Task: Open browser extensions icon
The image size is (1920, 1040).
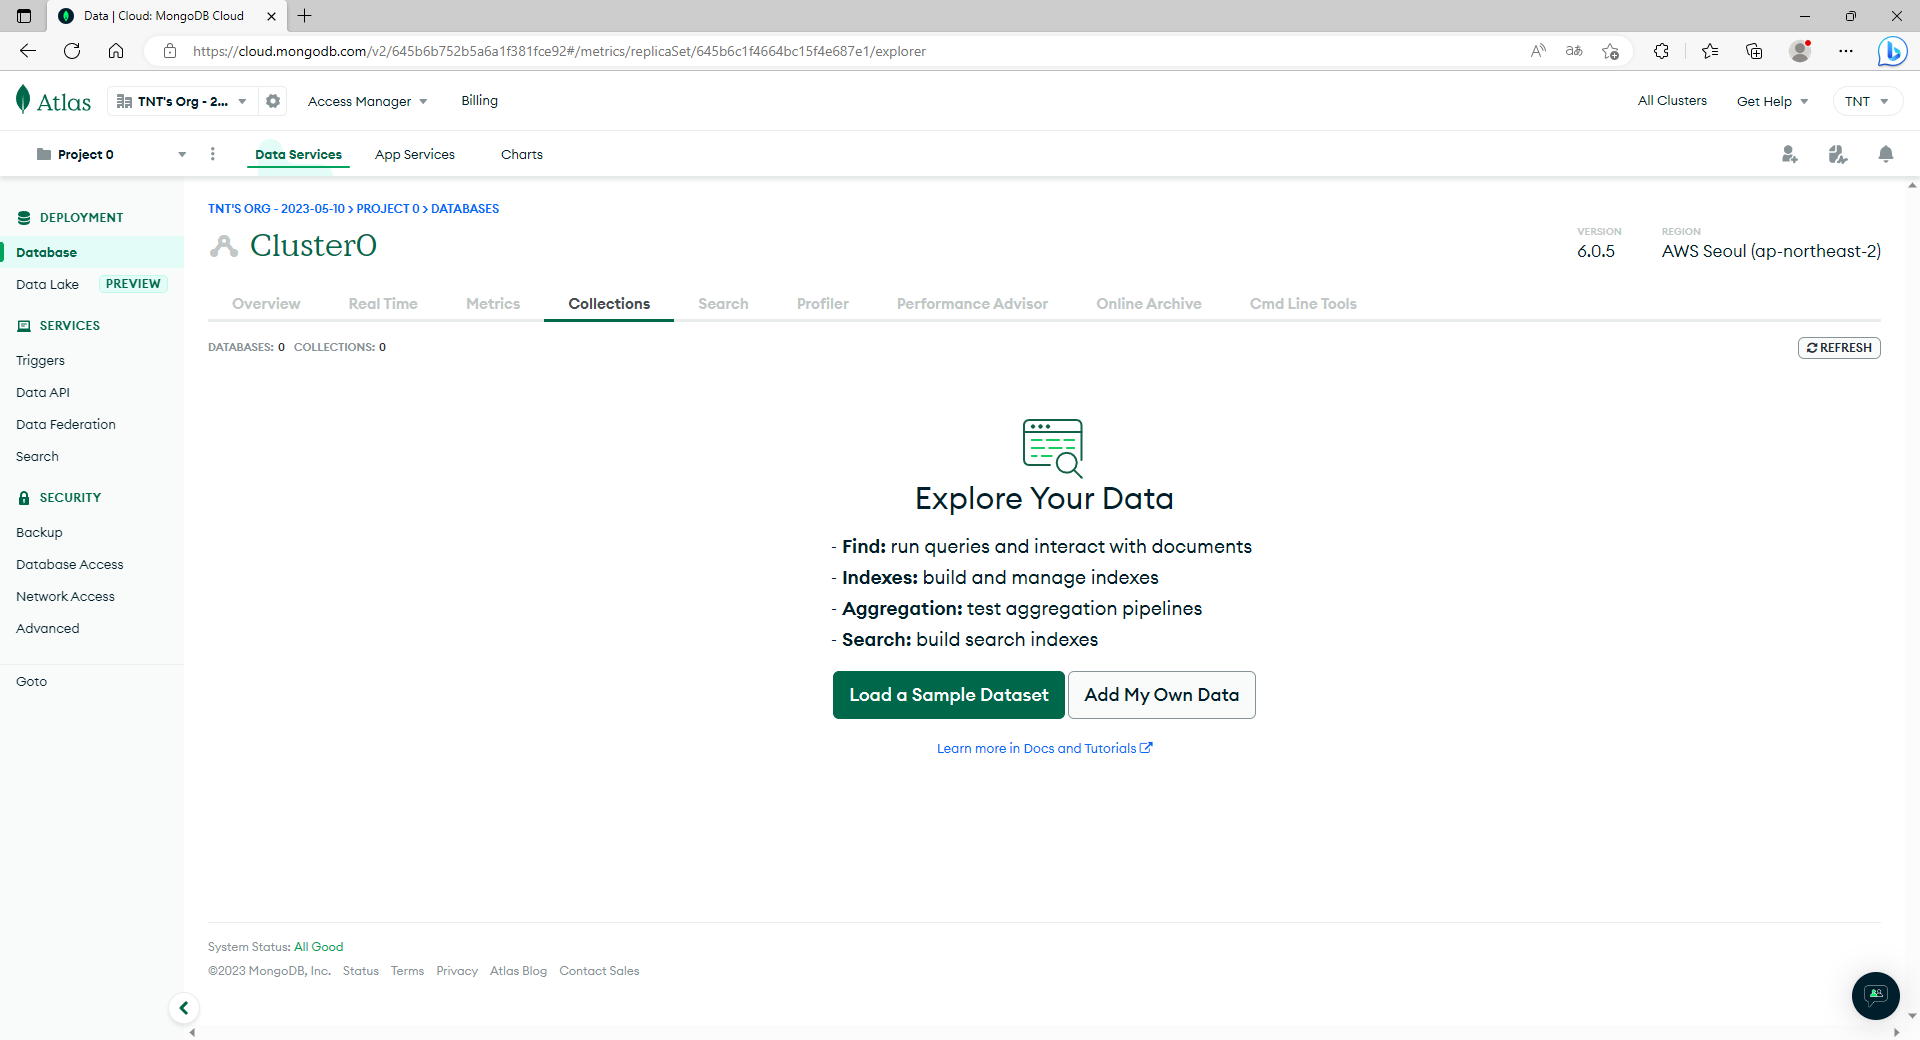Action: click(x=1662, y=51)
